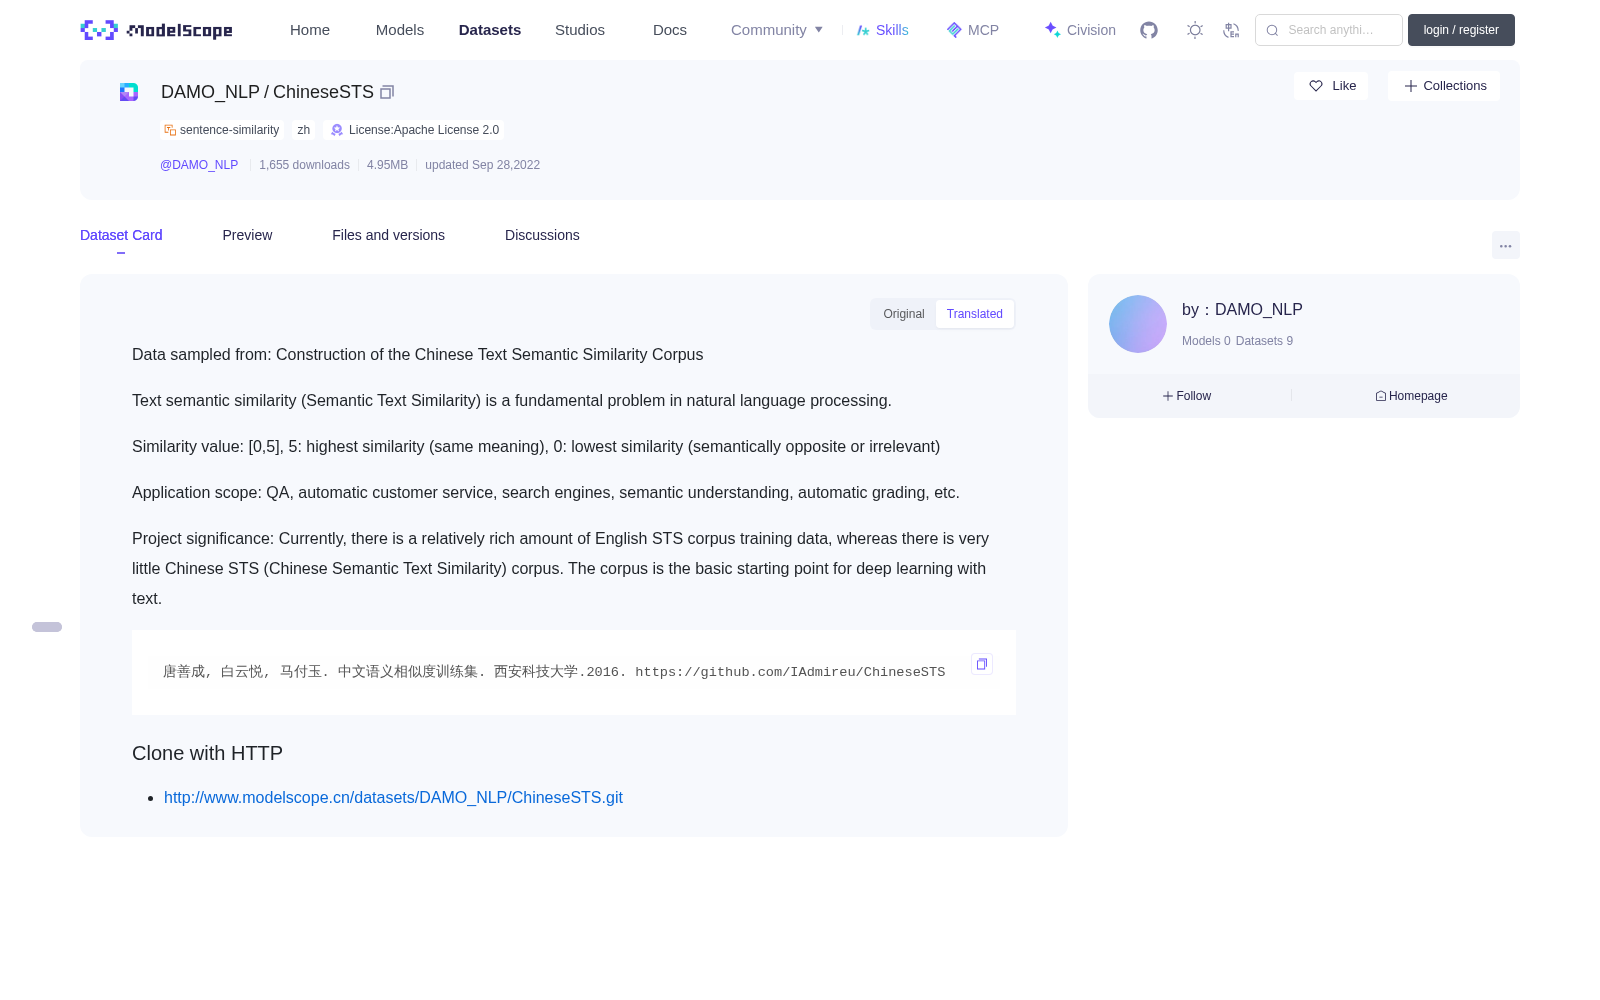Screen dimensions: 1600x1000
Task: Switch to the Dataset Card tab
Action: pyautogui.click(x=121, y=235)
